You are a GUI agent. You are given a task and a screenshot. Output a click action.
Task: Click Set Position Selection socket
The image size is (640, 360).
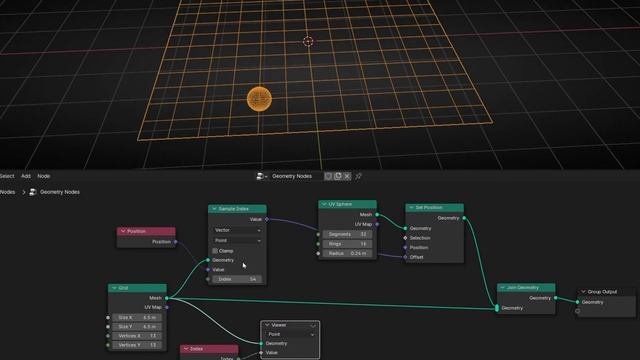[x=405, y=238]
